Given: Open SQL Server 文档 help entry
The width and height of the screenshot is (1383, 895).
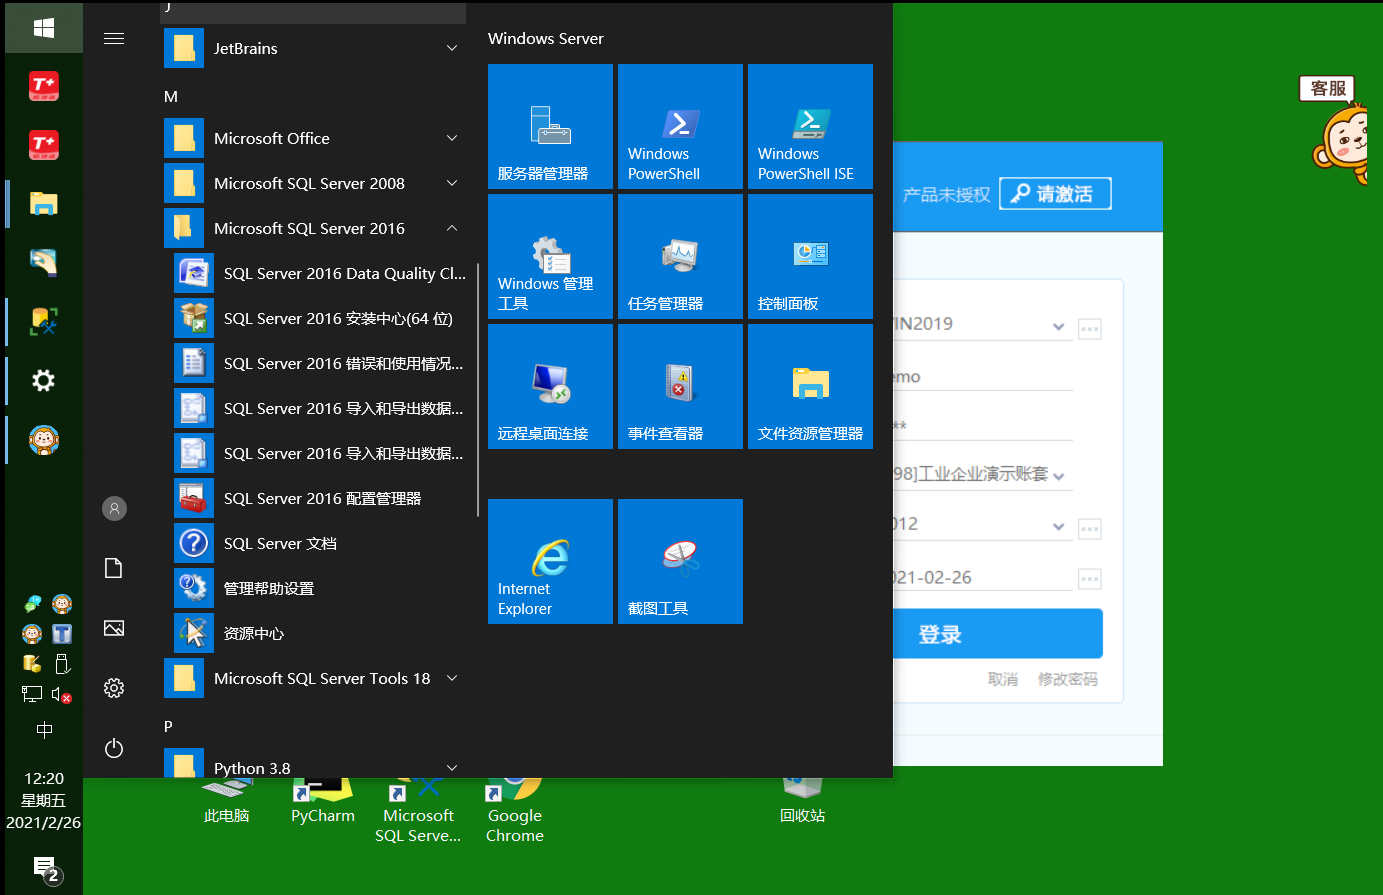Looking at the screenshot, I should point(319,543).
